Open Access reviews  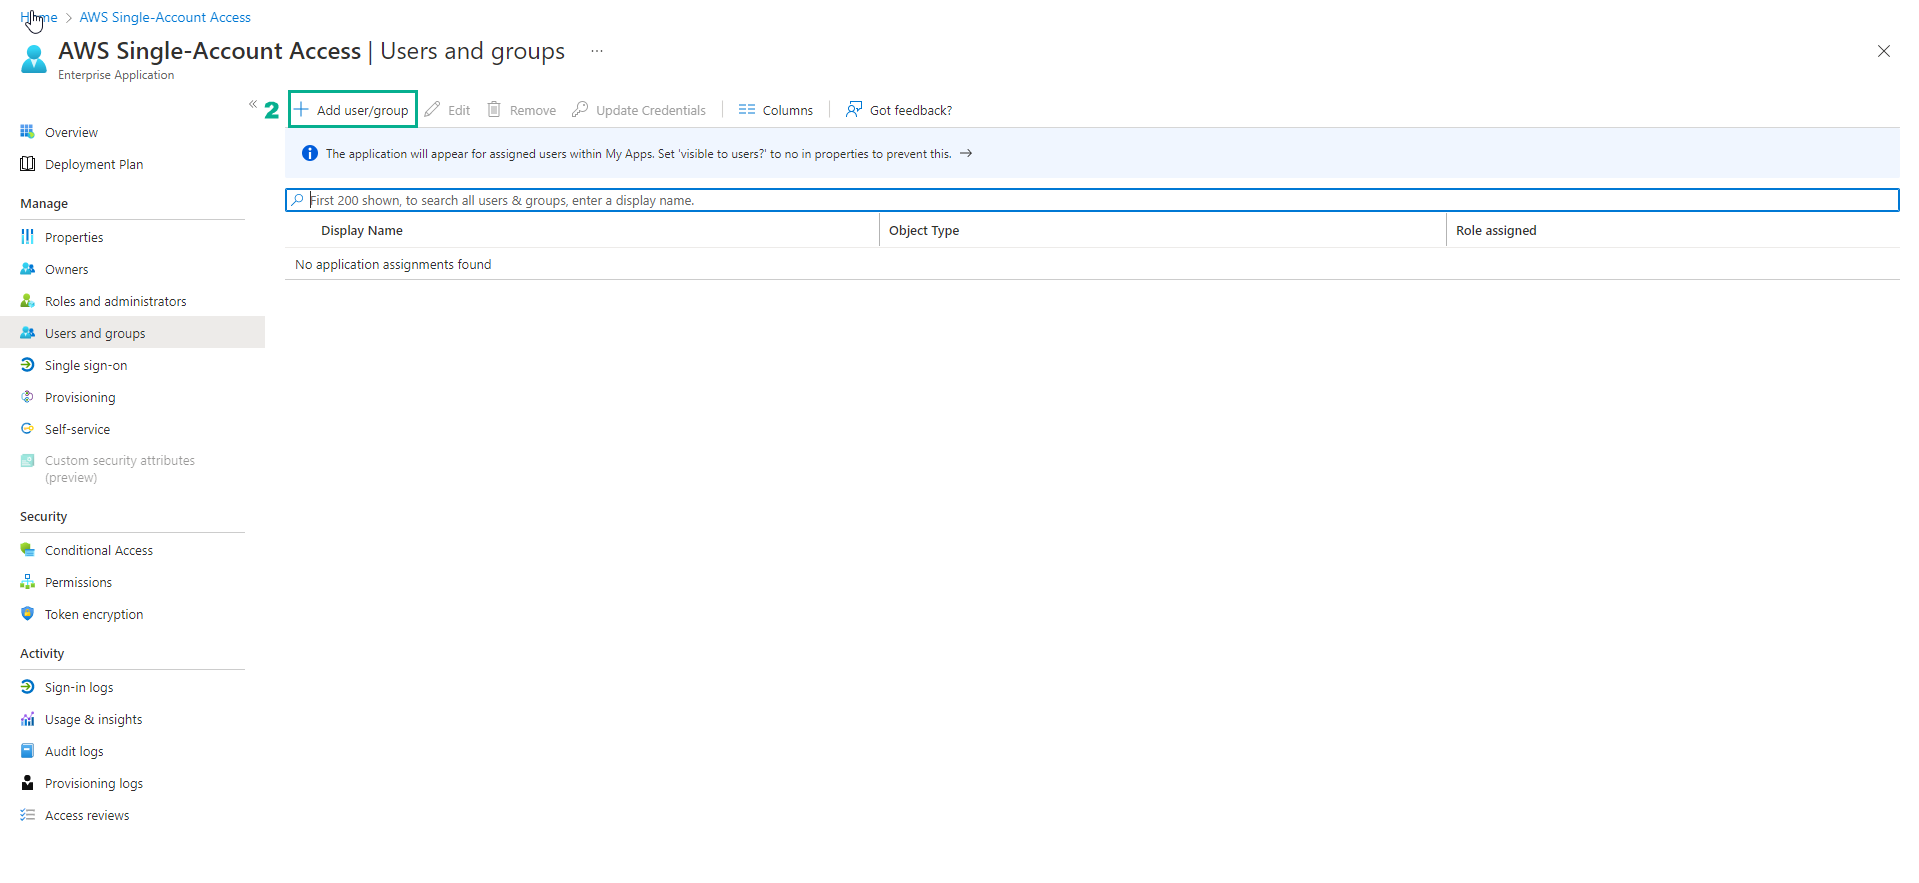click(x=87, y=815)
